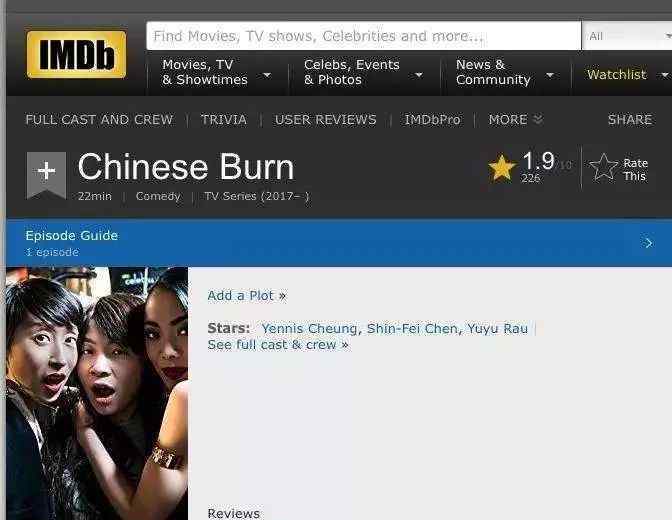The image size is (672, 520).
Task: Open the All search category selector
Action: 627,36
